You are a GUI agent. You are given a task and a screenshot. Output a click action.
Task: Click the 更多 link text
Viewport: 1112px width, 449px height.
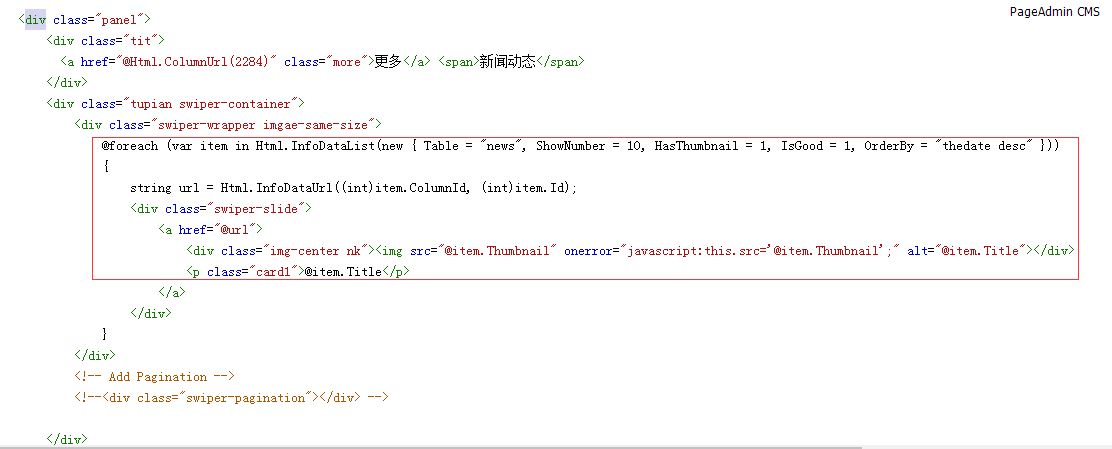[387, 62]
